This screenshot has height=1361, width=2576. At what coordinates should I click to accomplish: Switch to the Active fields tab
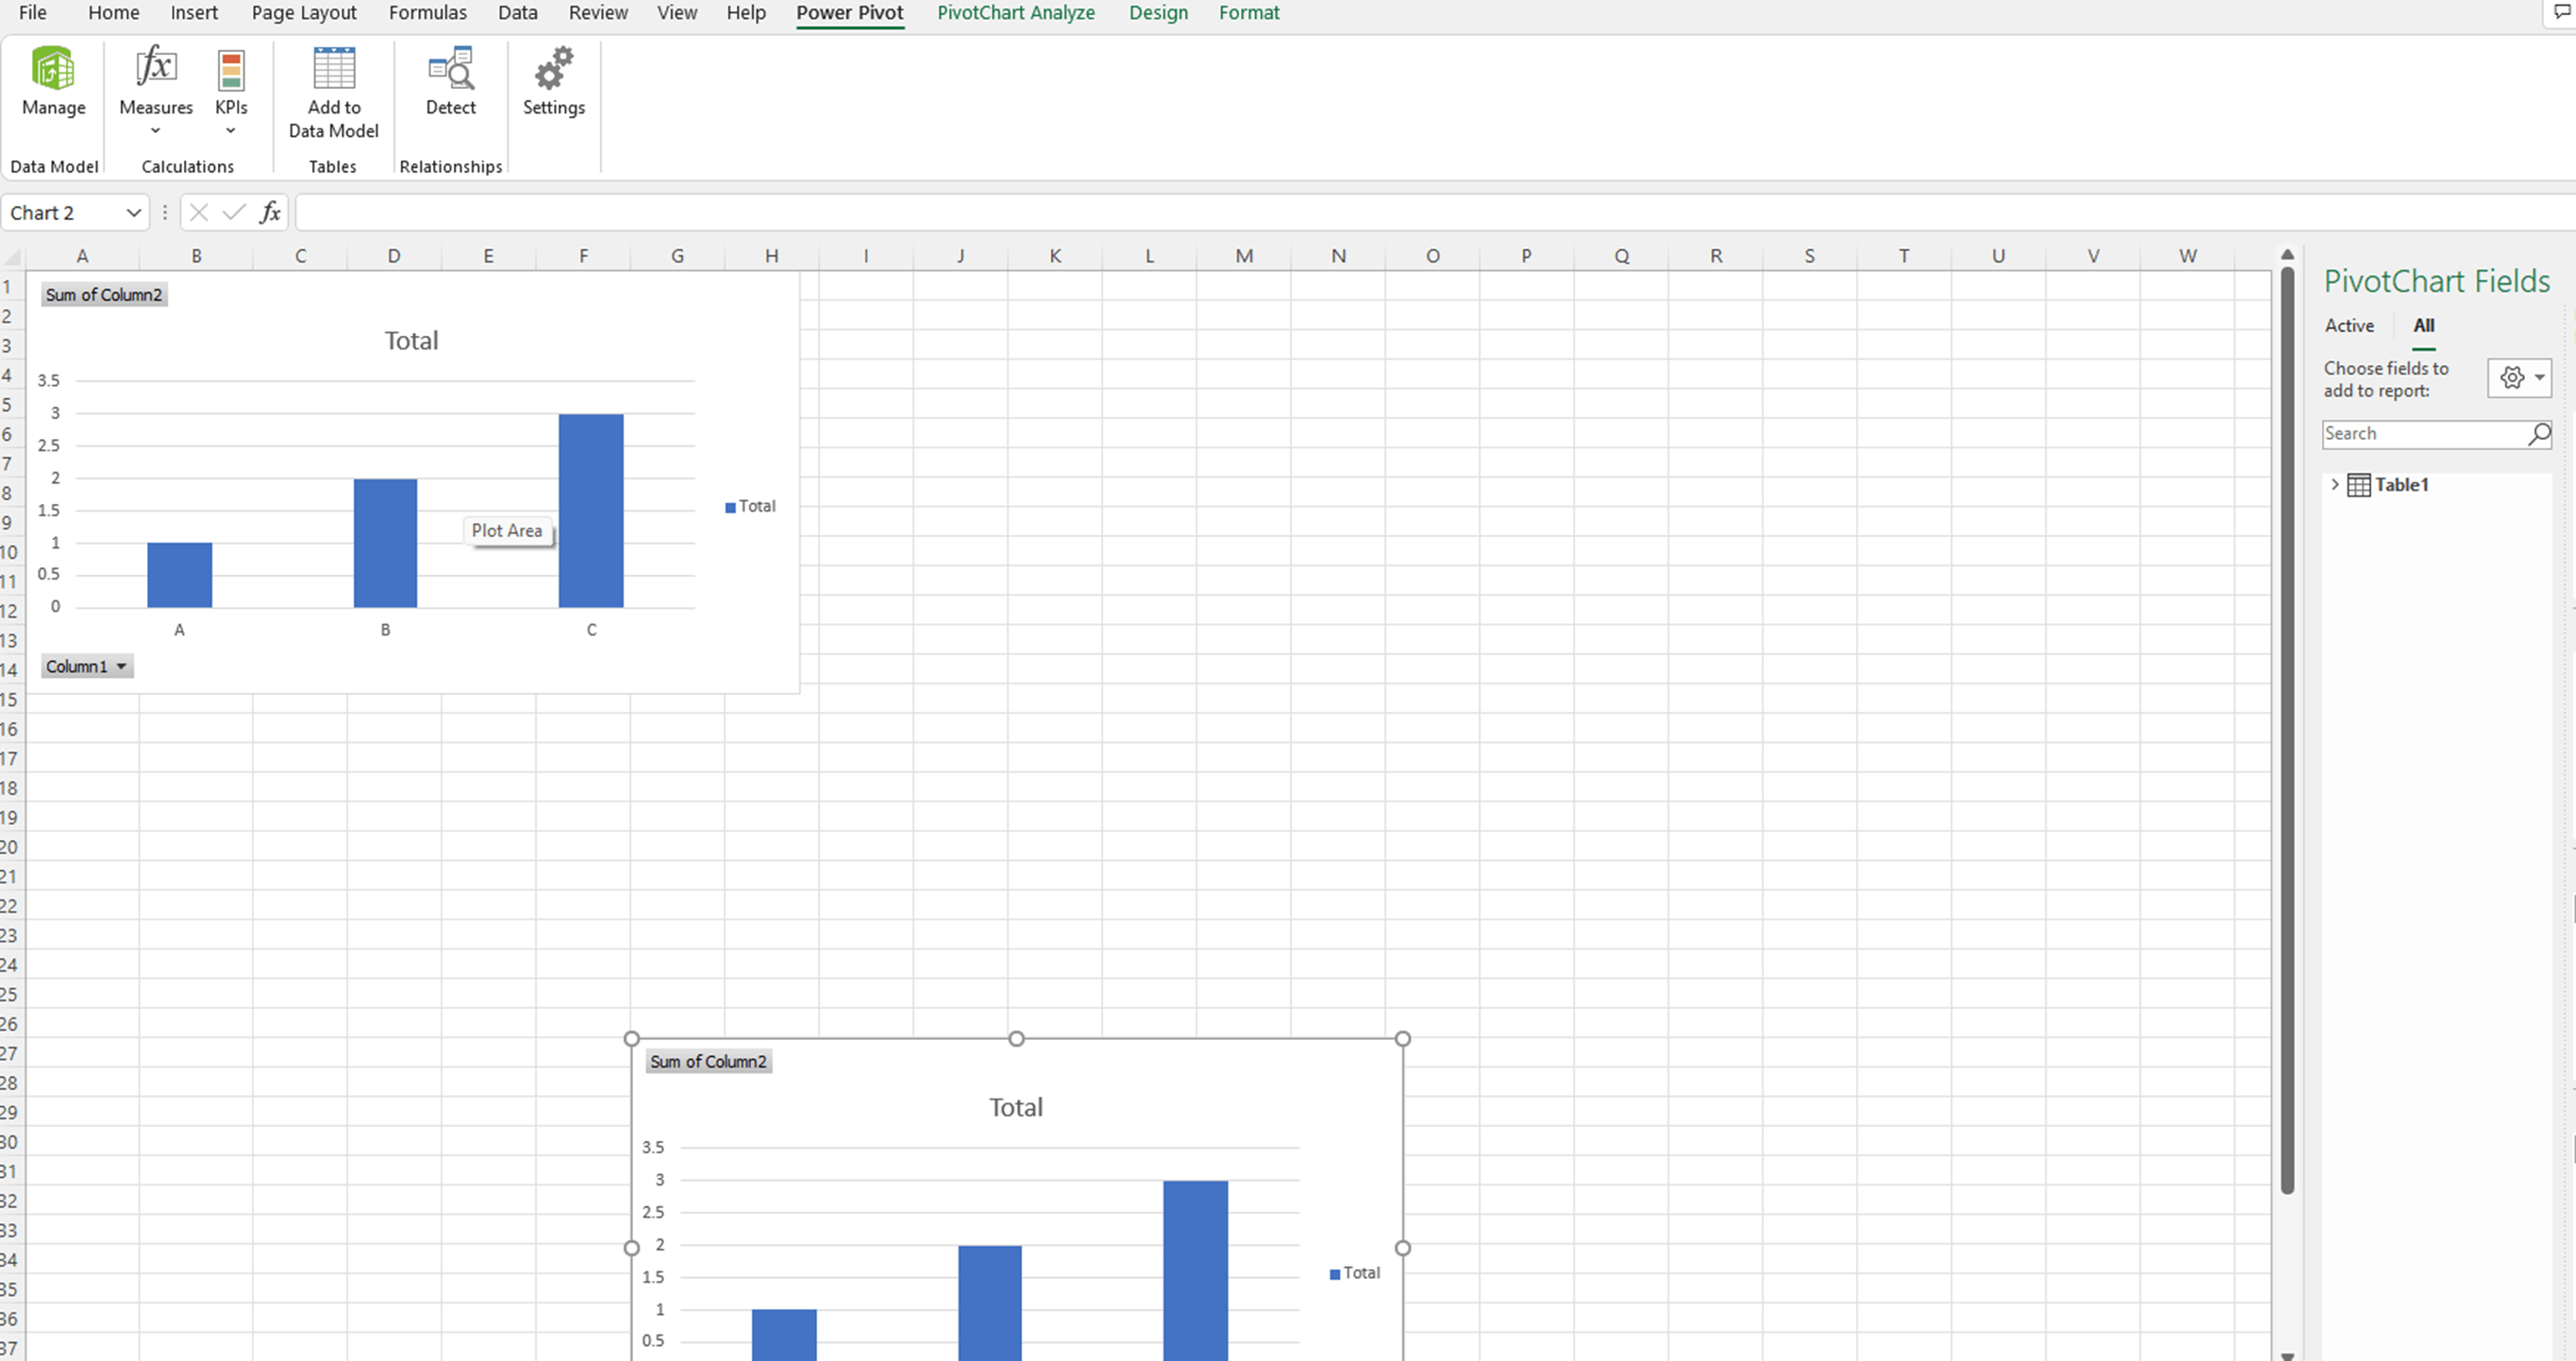2348,326
